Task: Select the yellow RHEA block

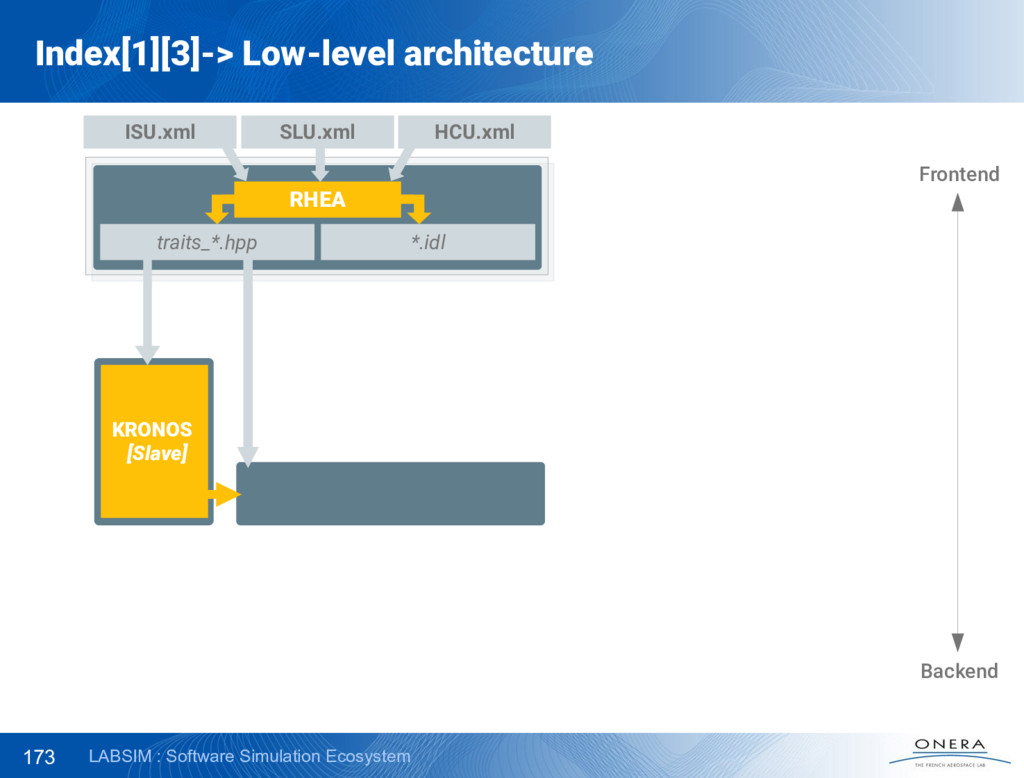Action: [317, 199]
